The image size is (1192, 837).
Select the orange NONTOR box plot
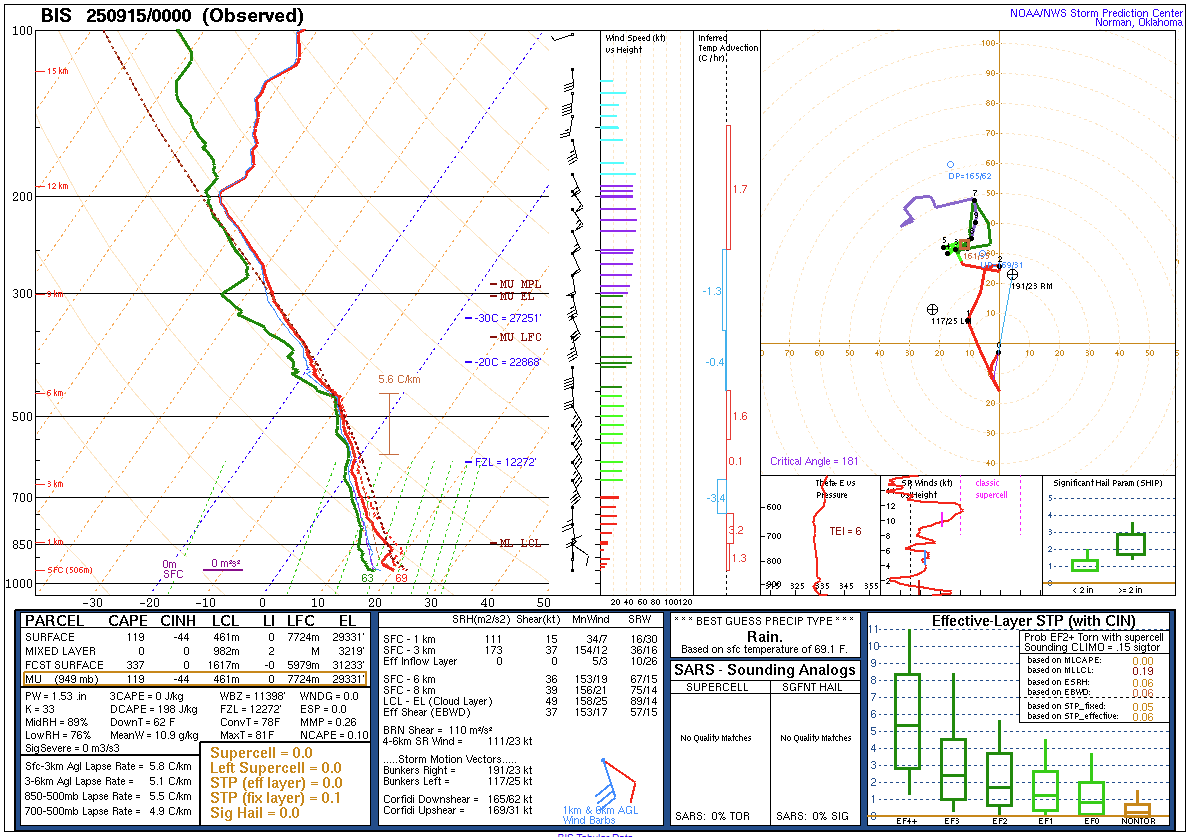(x=1137, y=808)
